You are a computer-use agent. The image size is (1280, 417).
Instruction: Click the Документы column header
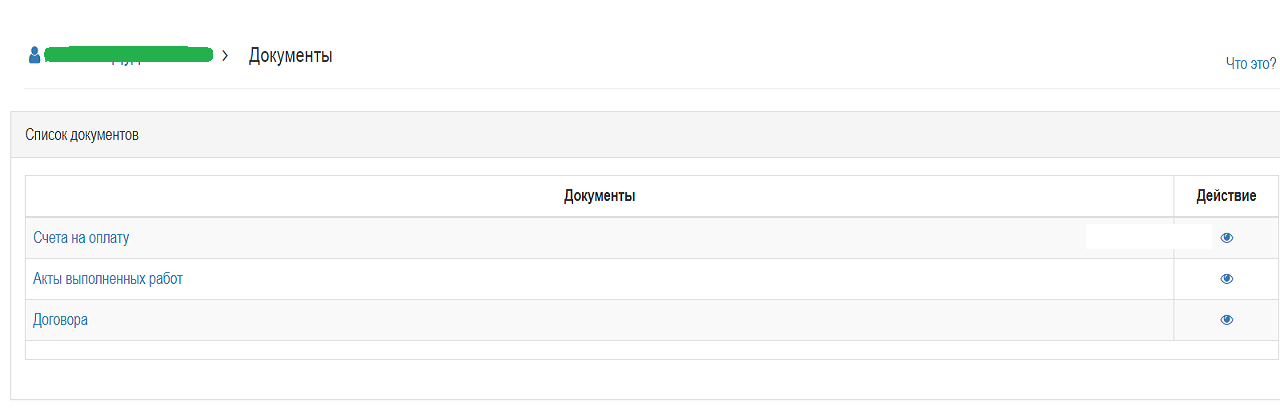599,196
